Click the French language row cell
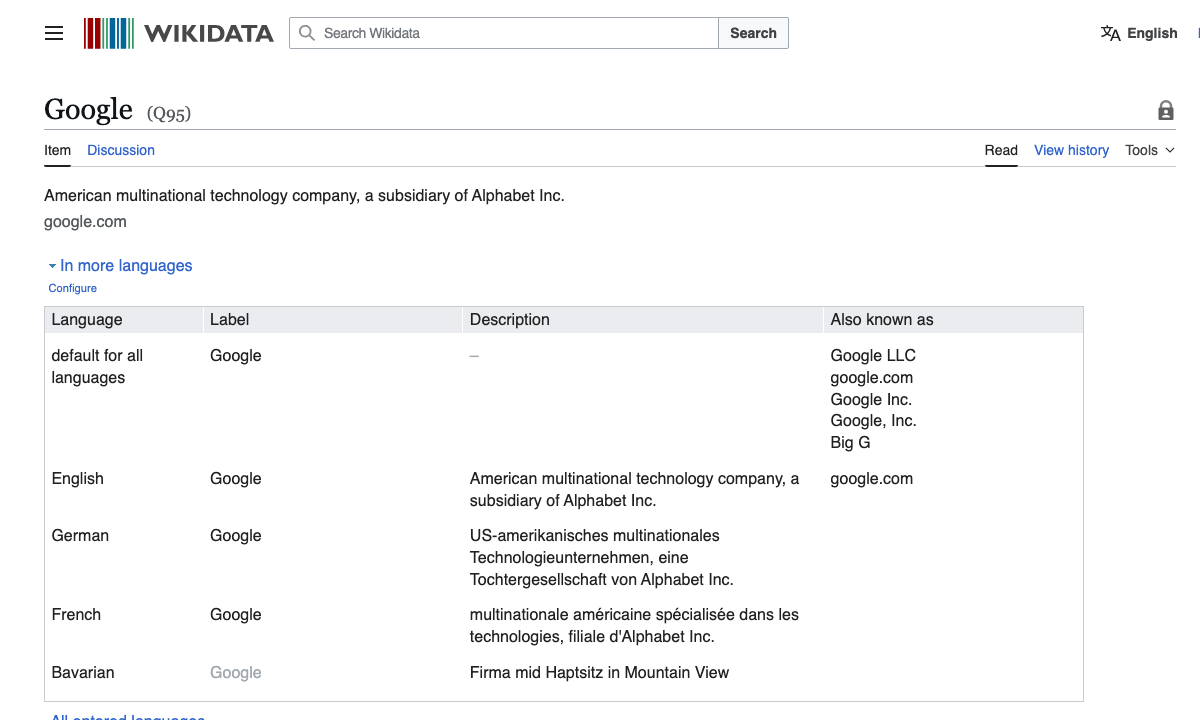Screen dimensions: 1200x720 (x=76, y=615)
